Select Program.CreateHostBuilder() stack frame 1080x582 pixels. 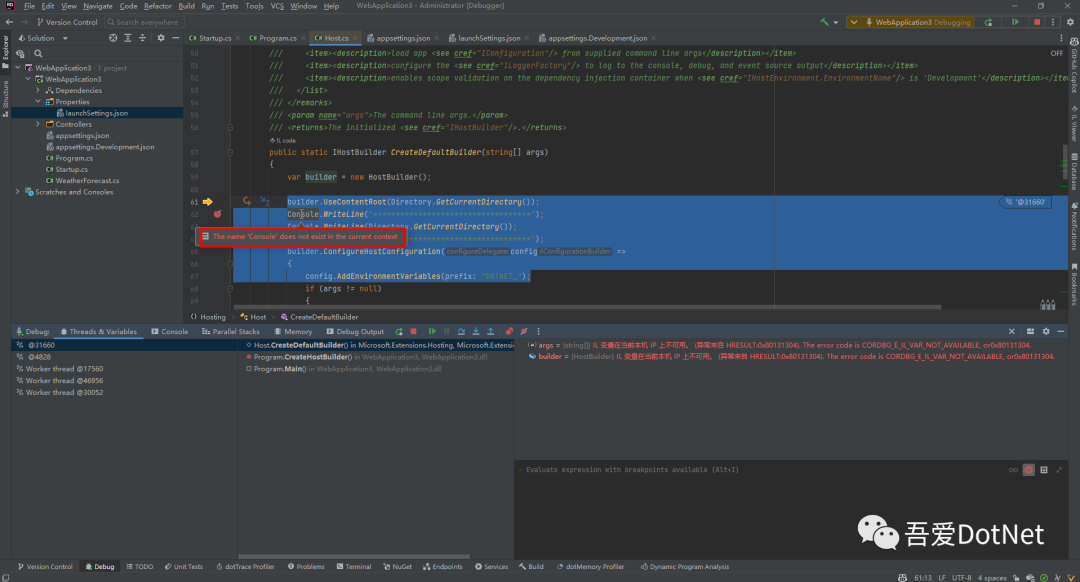[x=375, y=357]
